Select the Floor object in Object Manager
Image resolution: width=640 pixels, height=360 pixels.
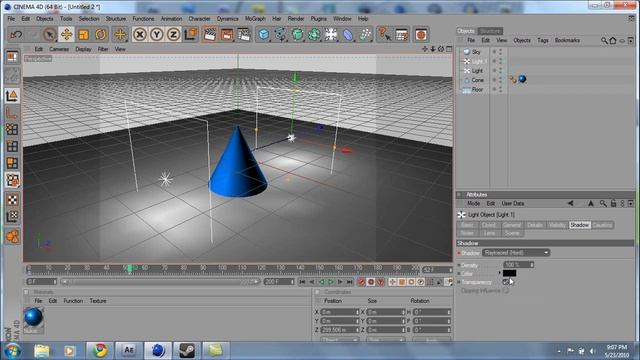coord(478,89)
